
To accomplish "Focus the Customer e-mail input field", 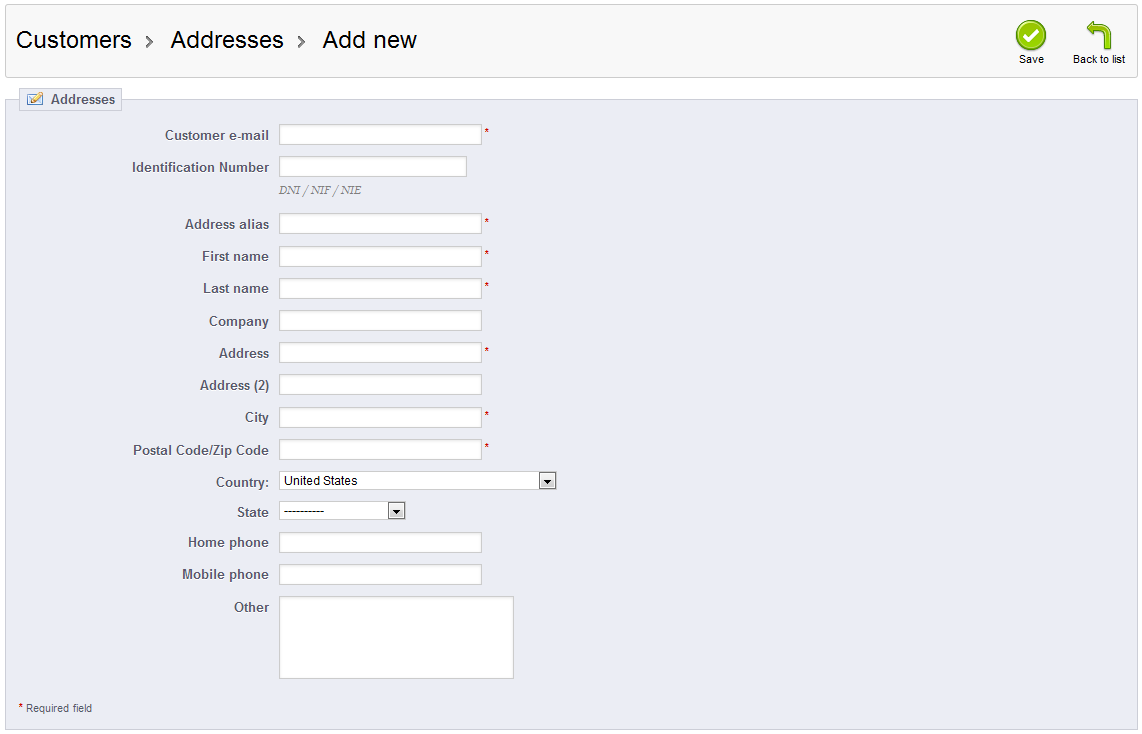I will tap(380, 135).
